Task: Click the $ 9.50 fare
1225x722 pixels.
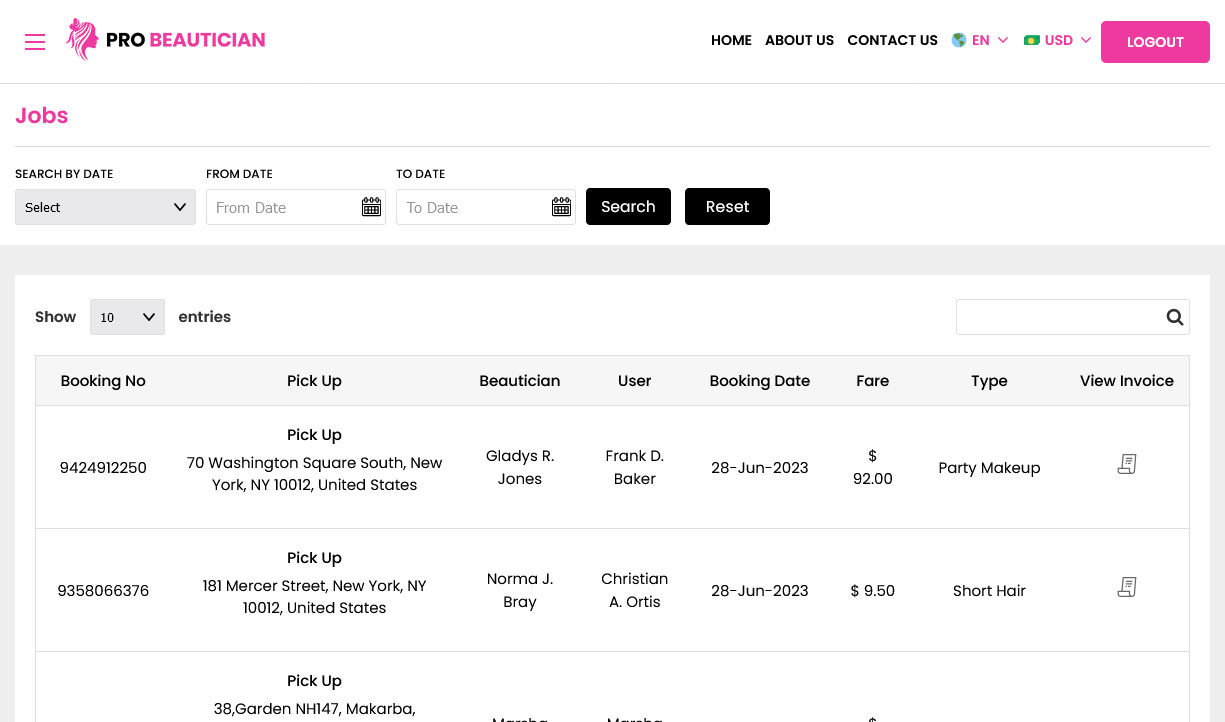Action: pyautogui.click(x=873, y=591)
